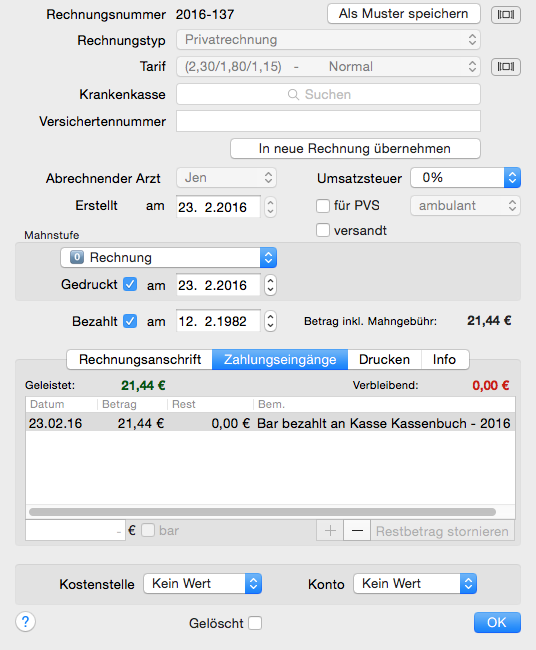Enable the für PVS checkbox
Screen dimensions: 536x650
point(323,206)
